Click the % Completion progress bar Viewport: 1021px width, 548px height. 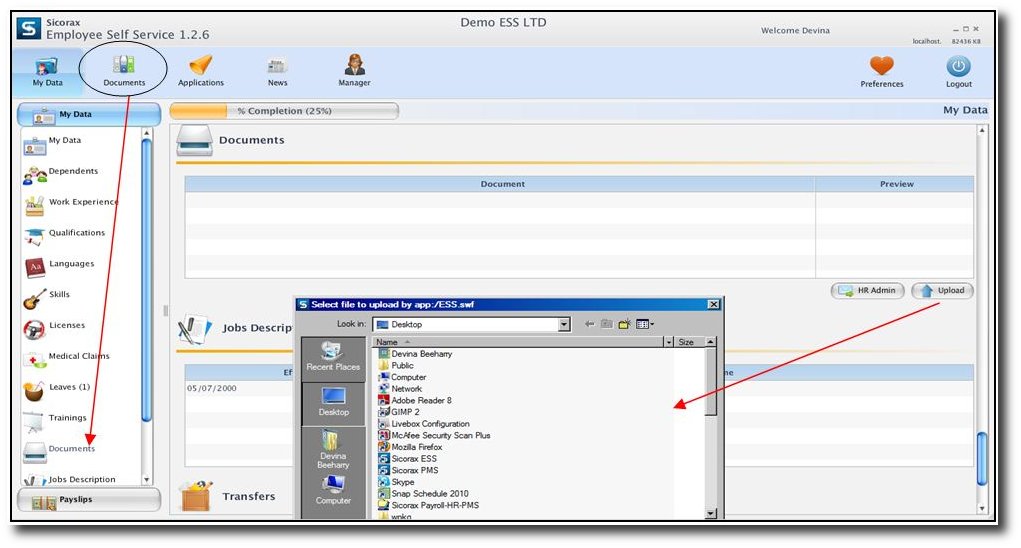(x=284, y=111)
